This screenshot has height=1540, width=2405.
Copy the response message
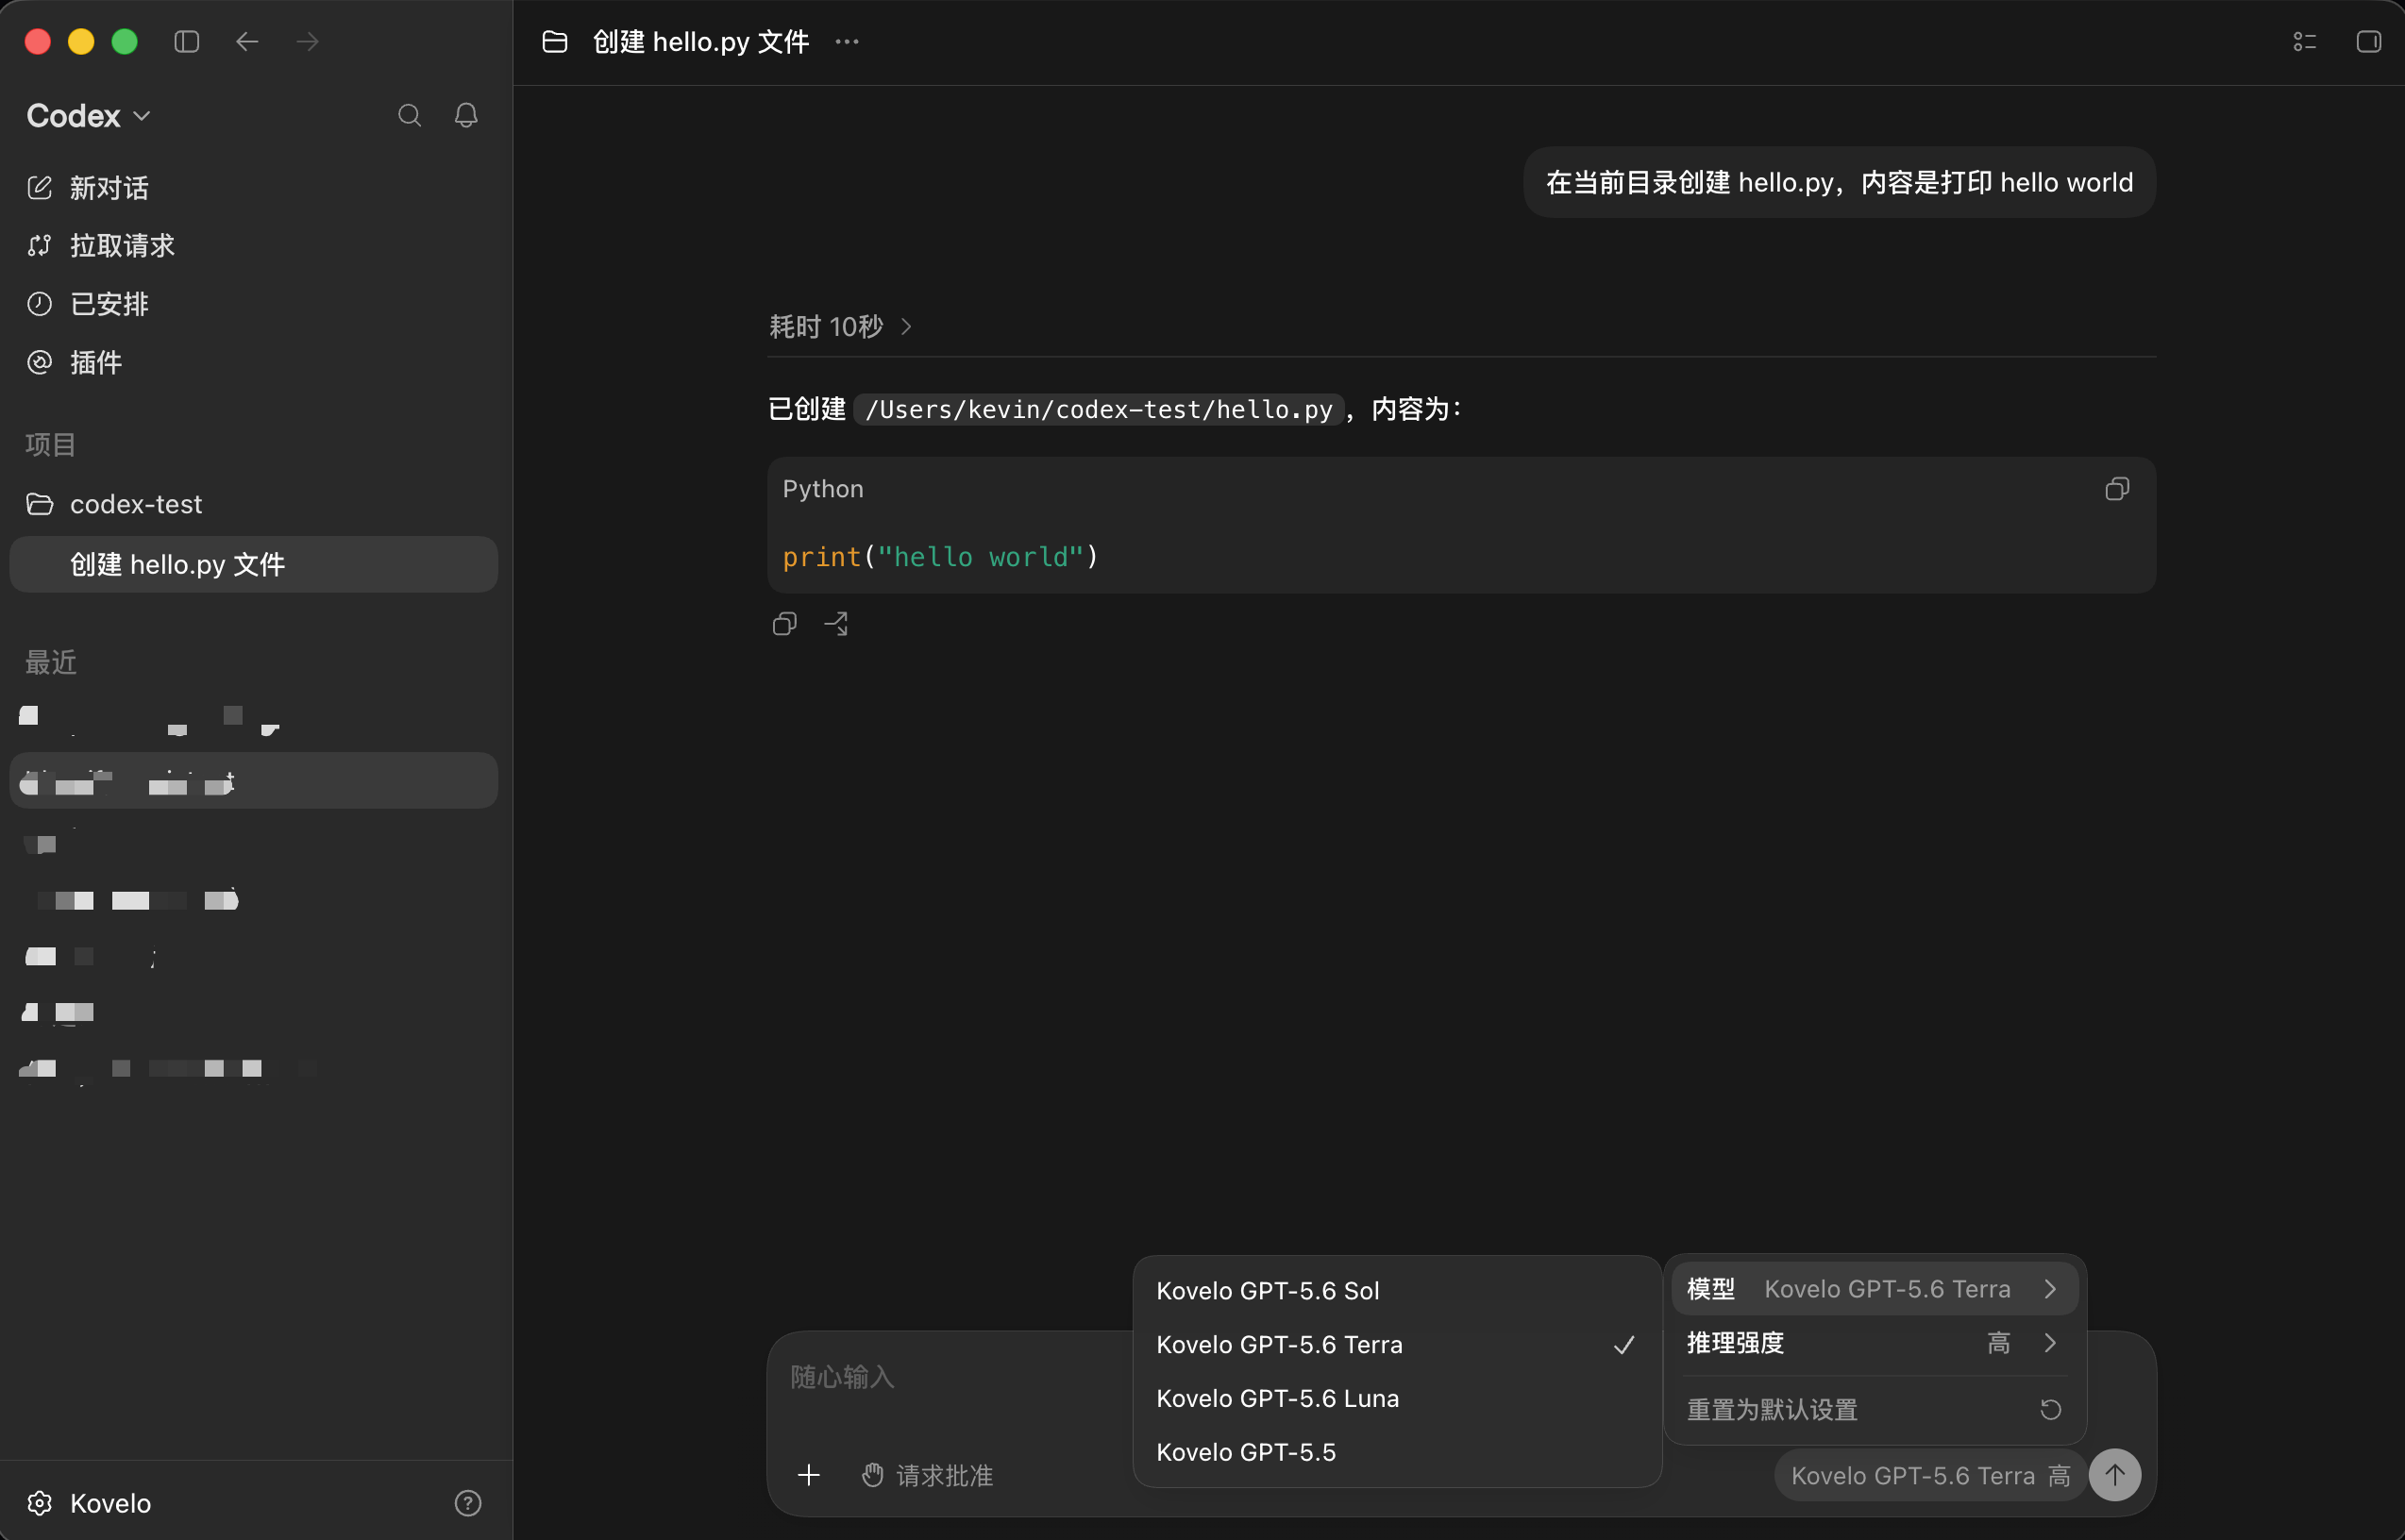click(x=785, y=624)
